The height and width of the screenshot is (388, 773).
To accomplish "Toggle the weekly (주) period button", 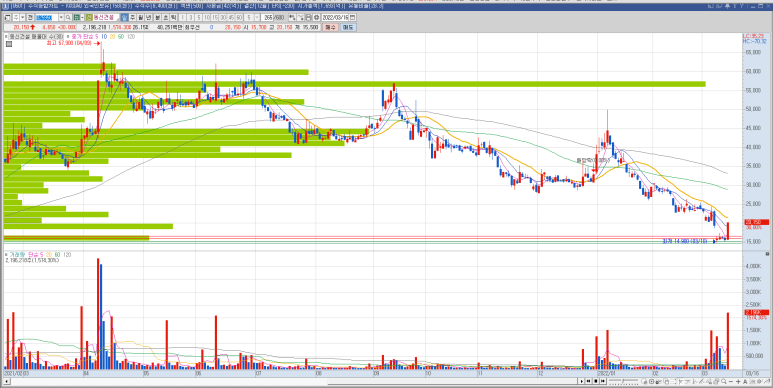I will coord(133,17).
